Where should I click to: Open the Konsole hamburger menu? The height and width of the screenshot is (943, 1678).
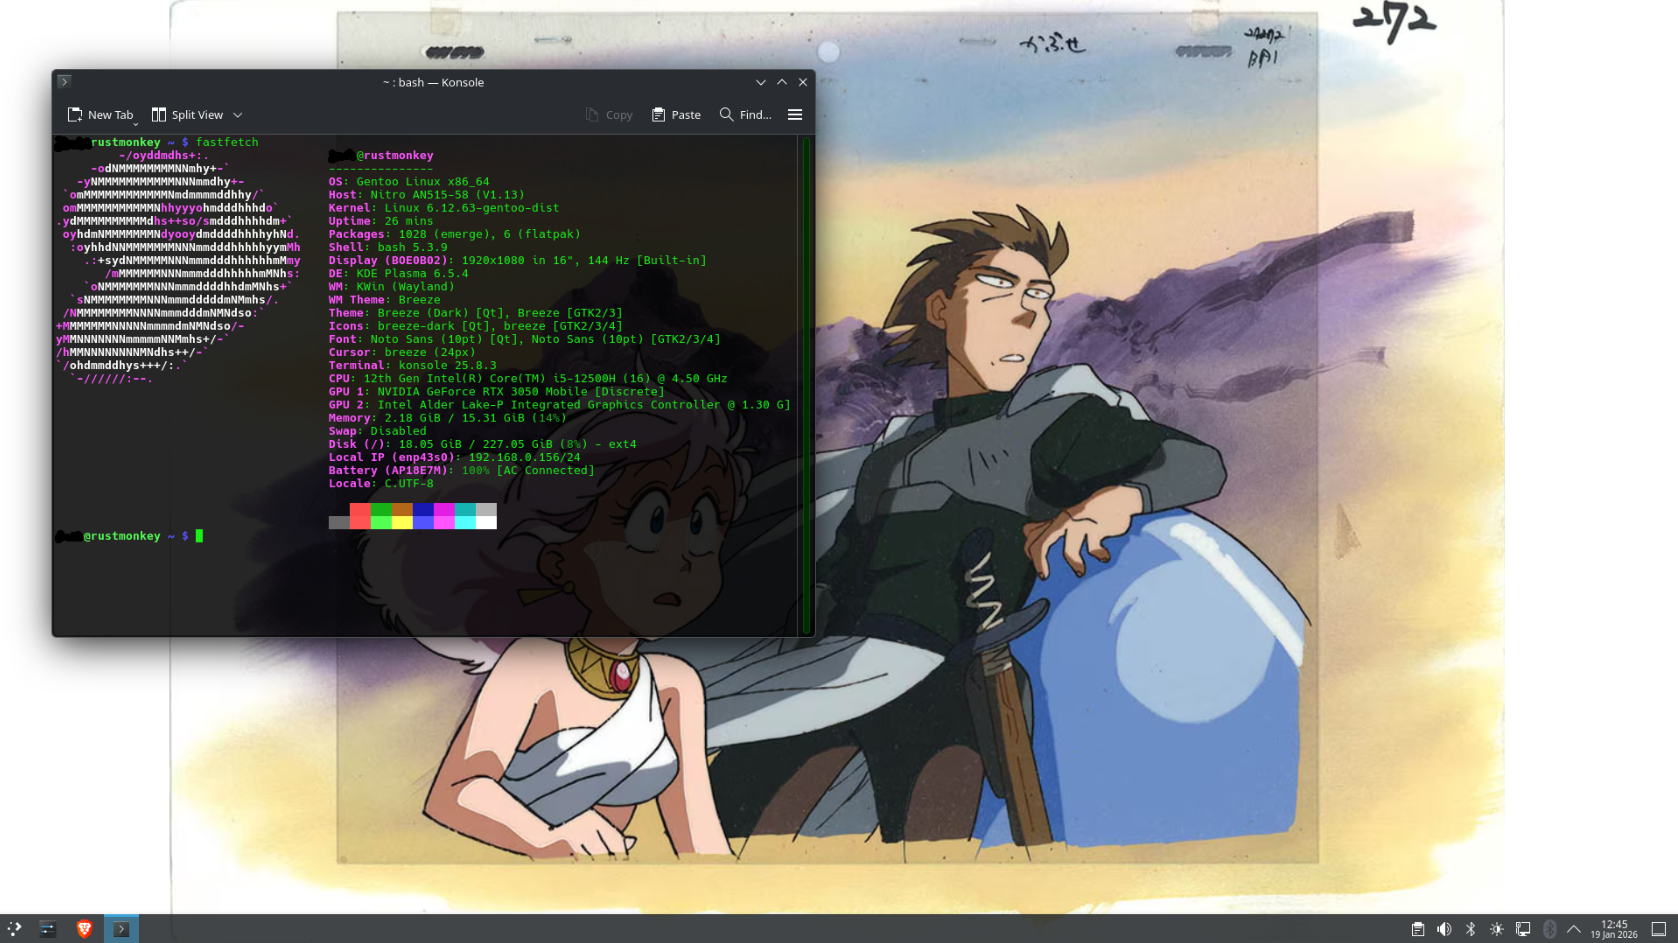(795, 115)
